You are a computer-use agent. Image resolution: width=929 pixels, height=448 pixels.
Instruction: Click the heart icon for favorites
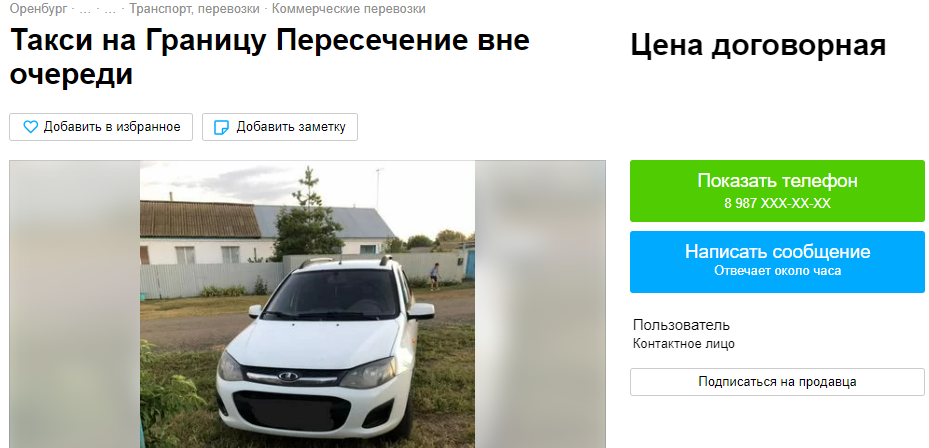pos(30,127)
